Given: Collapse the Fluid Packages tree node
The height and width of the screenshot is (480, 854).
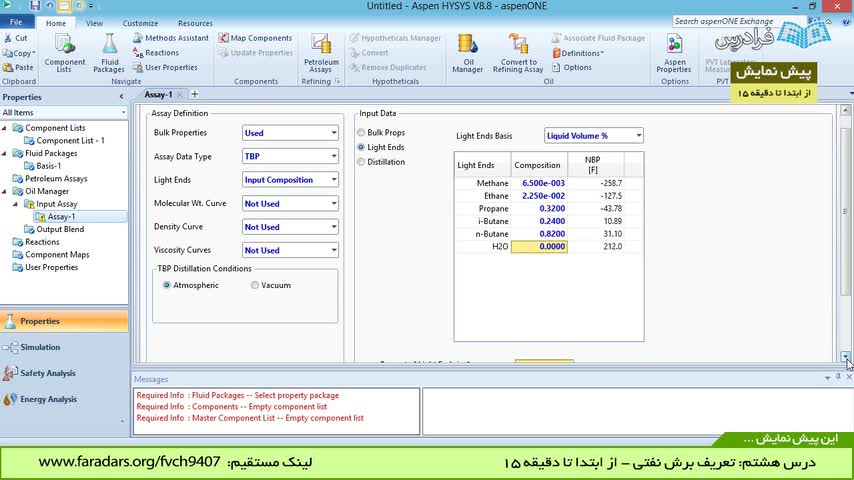Looking at the screenshot, I should pos(4,154).
